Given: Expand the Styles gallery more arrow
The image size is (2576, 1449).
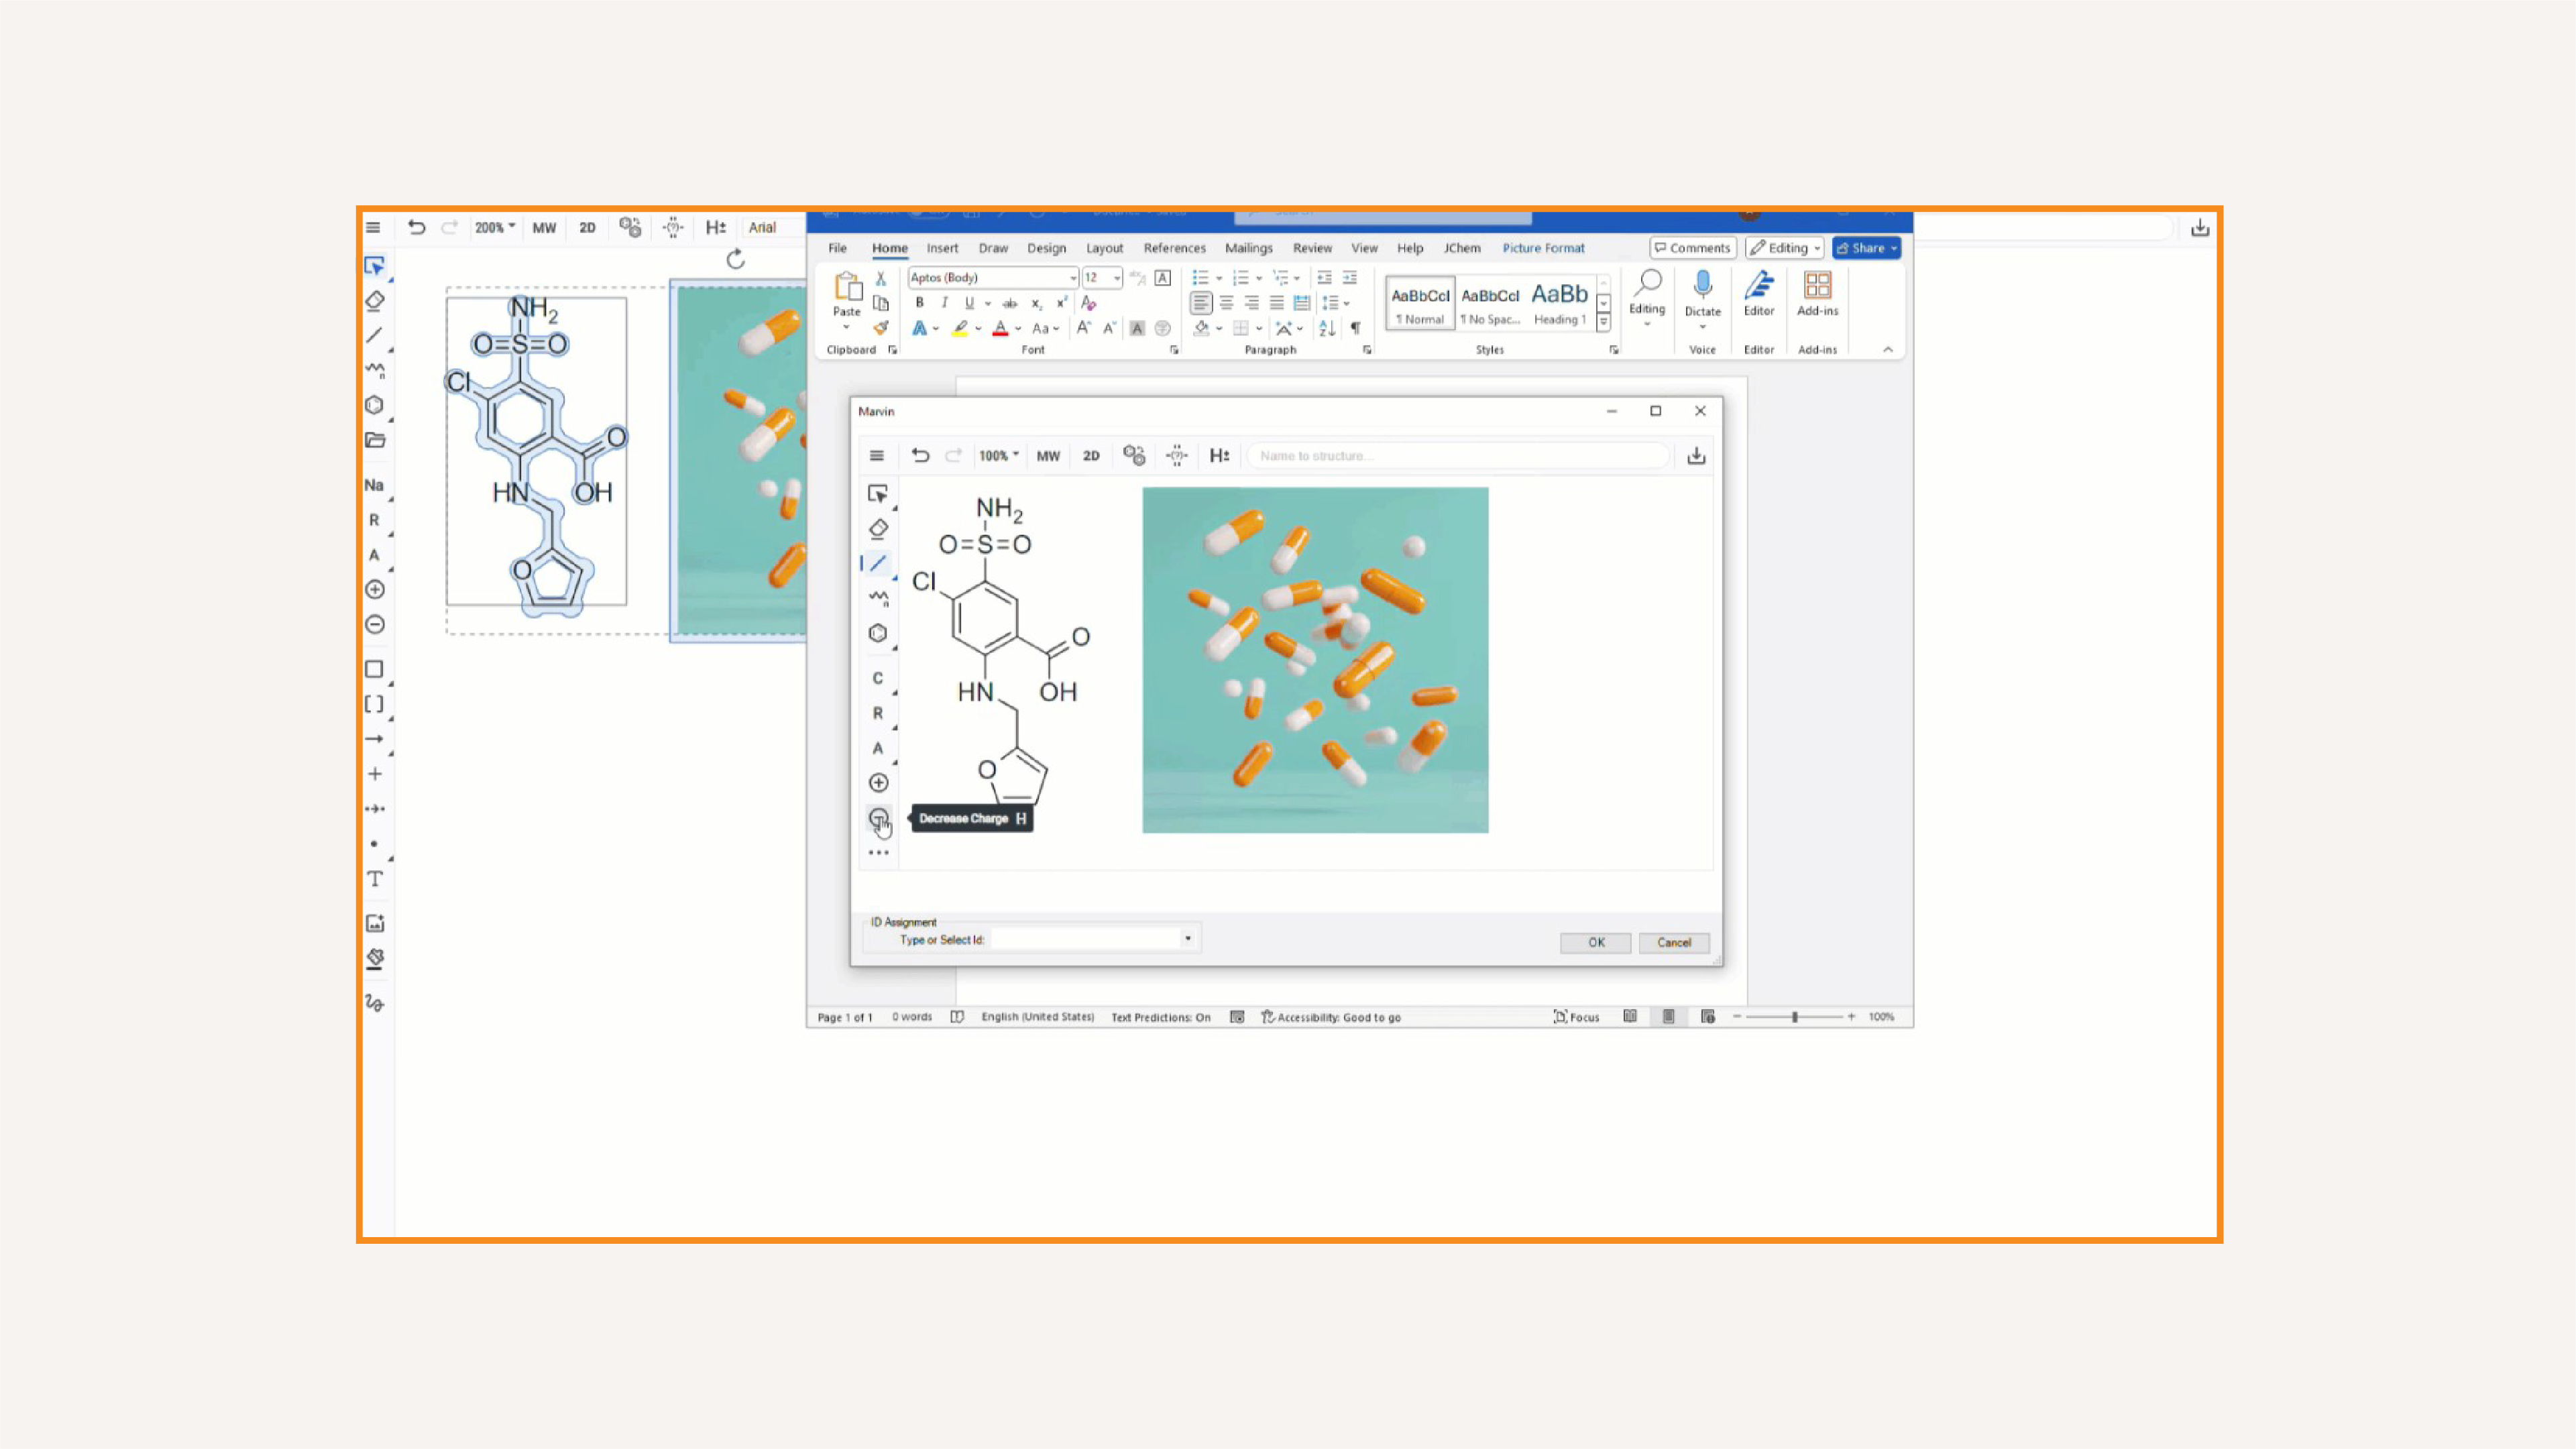Looking at the screenshot, I should point(1604,322).
